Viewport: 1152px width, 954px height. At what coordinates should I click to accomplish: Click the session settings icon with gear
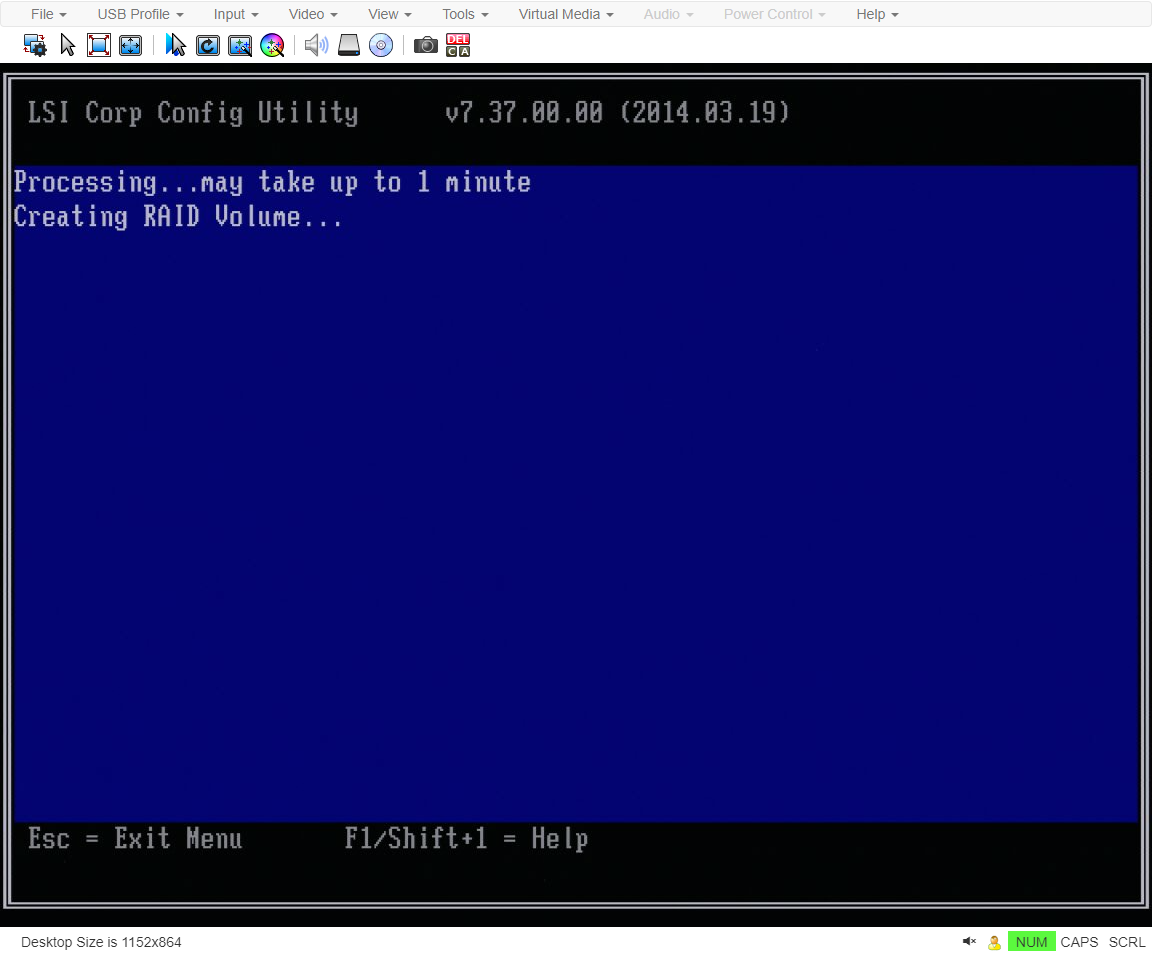[35, 46]
